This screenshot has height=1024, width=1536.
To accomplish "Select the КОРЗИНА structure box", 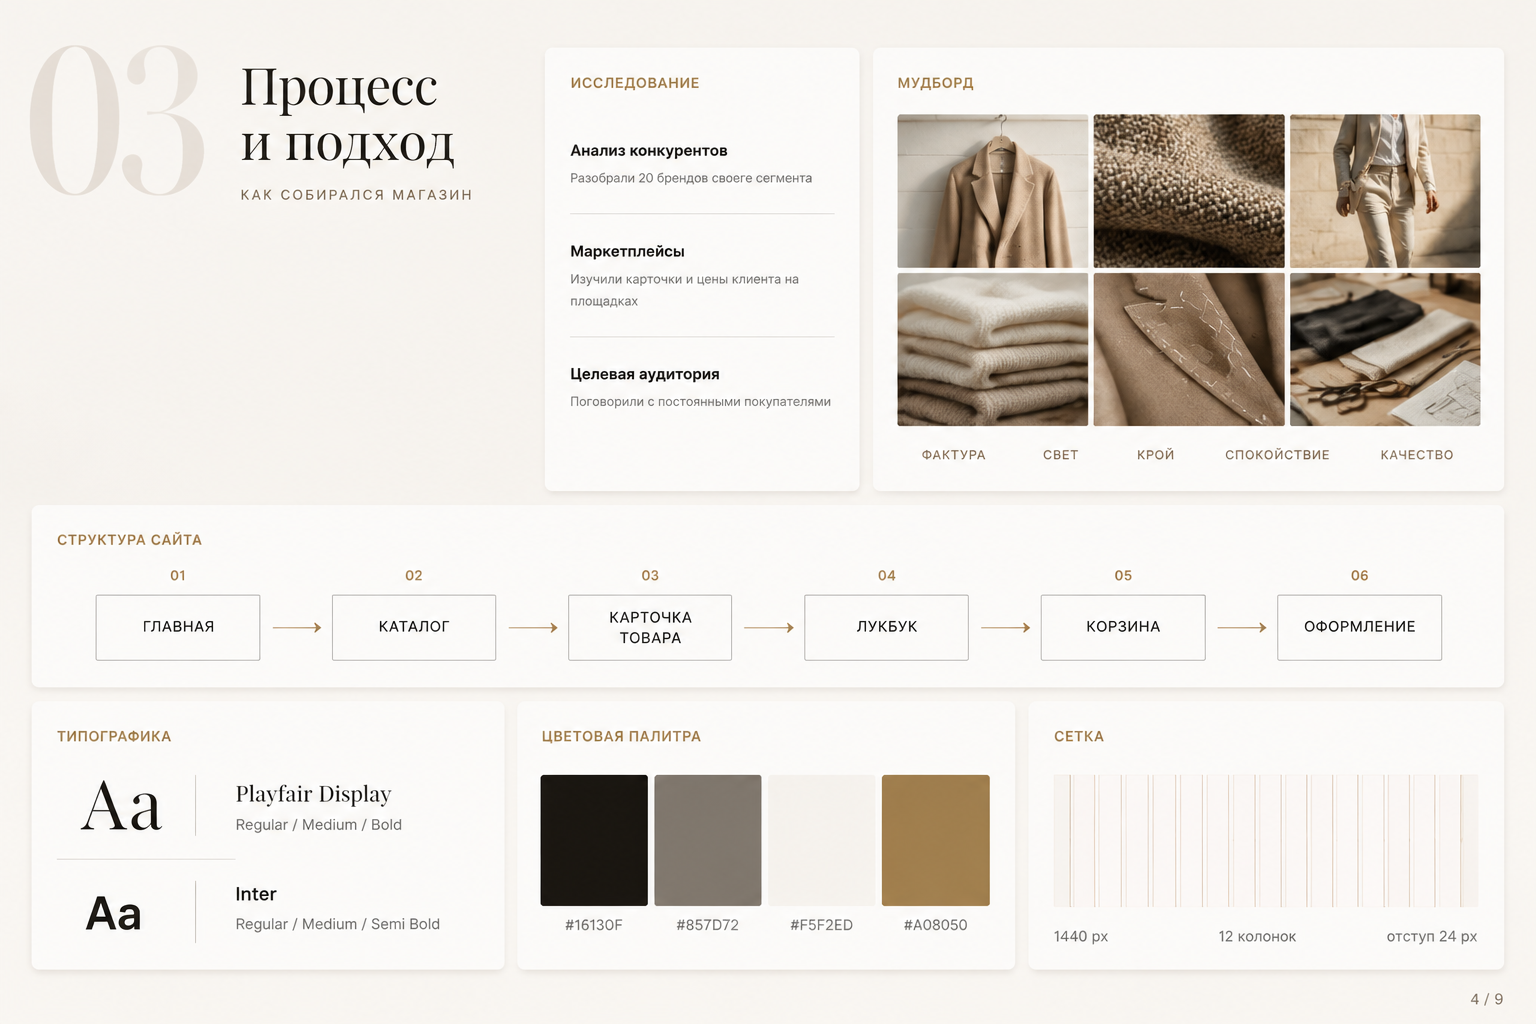I will click(1123, 627).
